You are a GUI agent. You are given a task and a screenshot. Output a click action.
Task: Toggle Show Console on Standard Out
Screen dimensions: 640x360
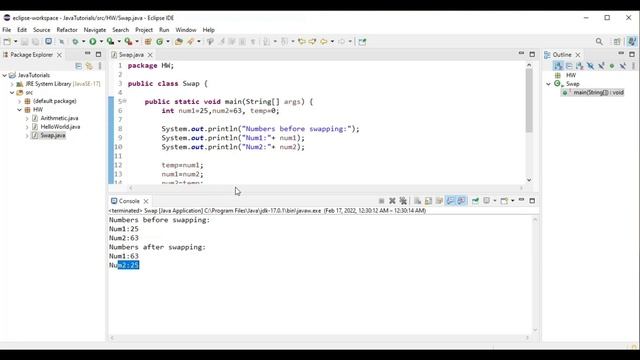point(450,201)
